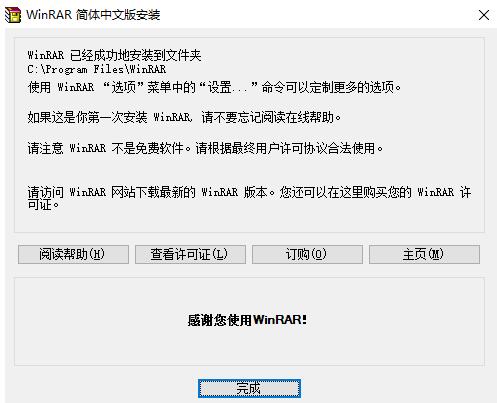This screenshot has width=497, height=403.
Task: Open the homepage with 主页(M)
Action: [x=424, y=254]
